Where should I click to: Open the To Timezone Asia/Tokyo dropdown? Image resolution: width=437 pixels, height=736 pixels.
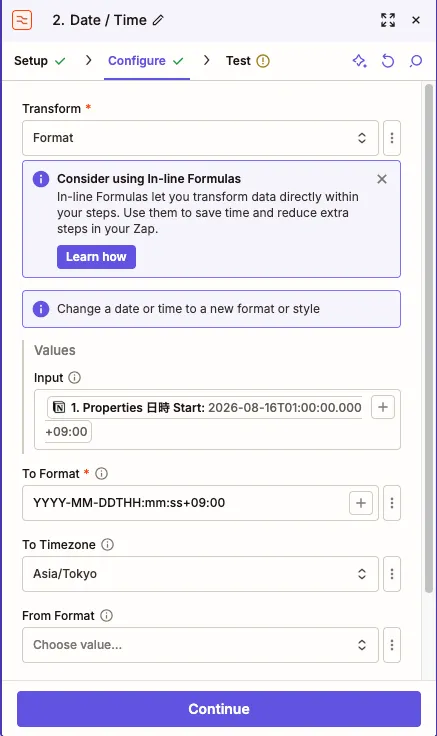[x=200, y=574]
